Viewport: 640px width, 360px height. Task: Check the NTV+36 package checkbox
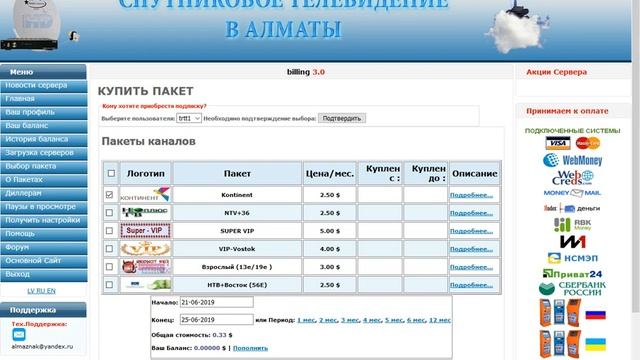coord(109,213)
